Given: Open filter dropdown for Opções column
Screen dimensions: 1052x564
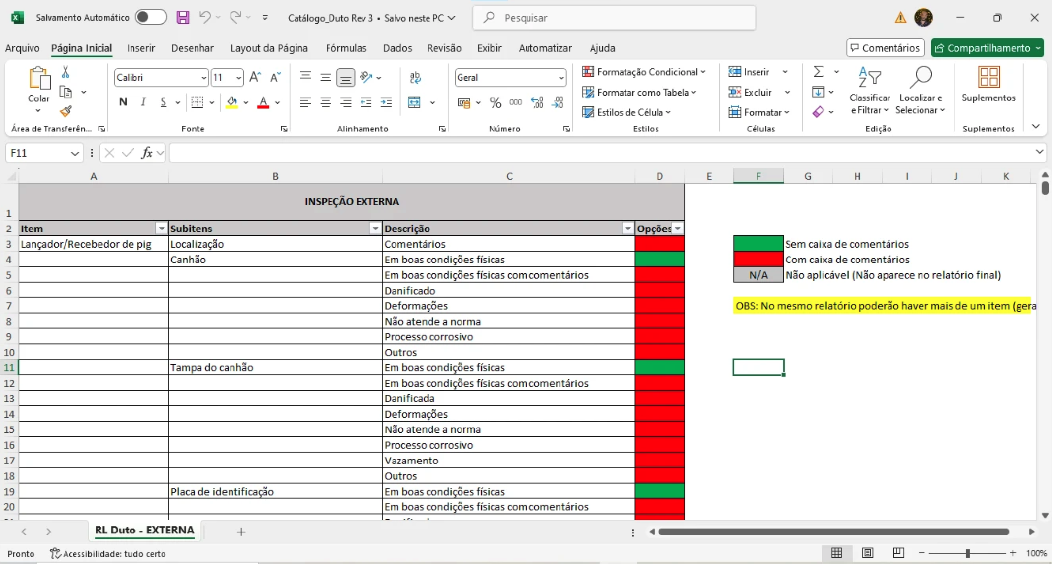Looking at the screenshot, I should click(x=678, y=229).
